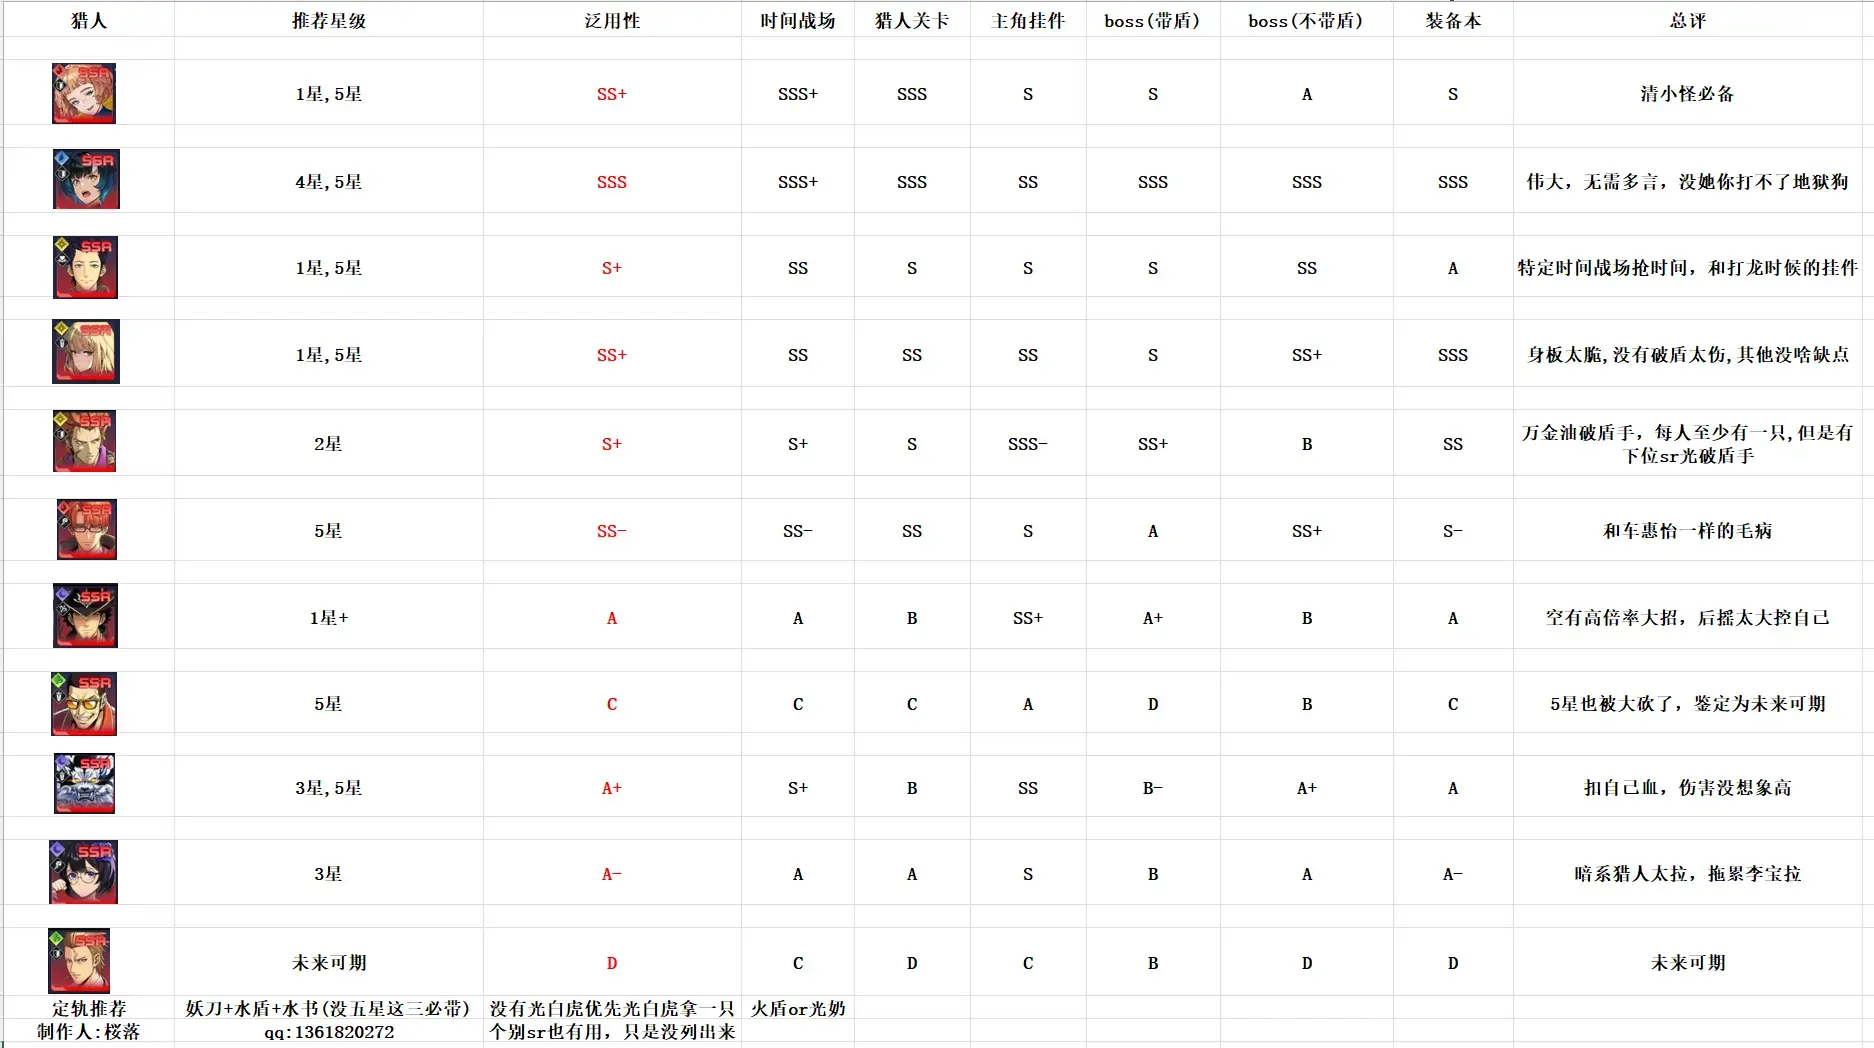1874x1048 pixels.
Task: Select the 泛用性 column header
Action: (611, 19)
